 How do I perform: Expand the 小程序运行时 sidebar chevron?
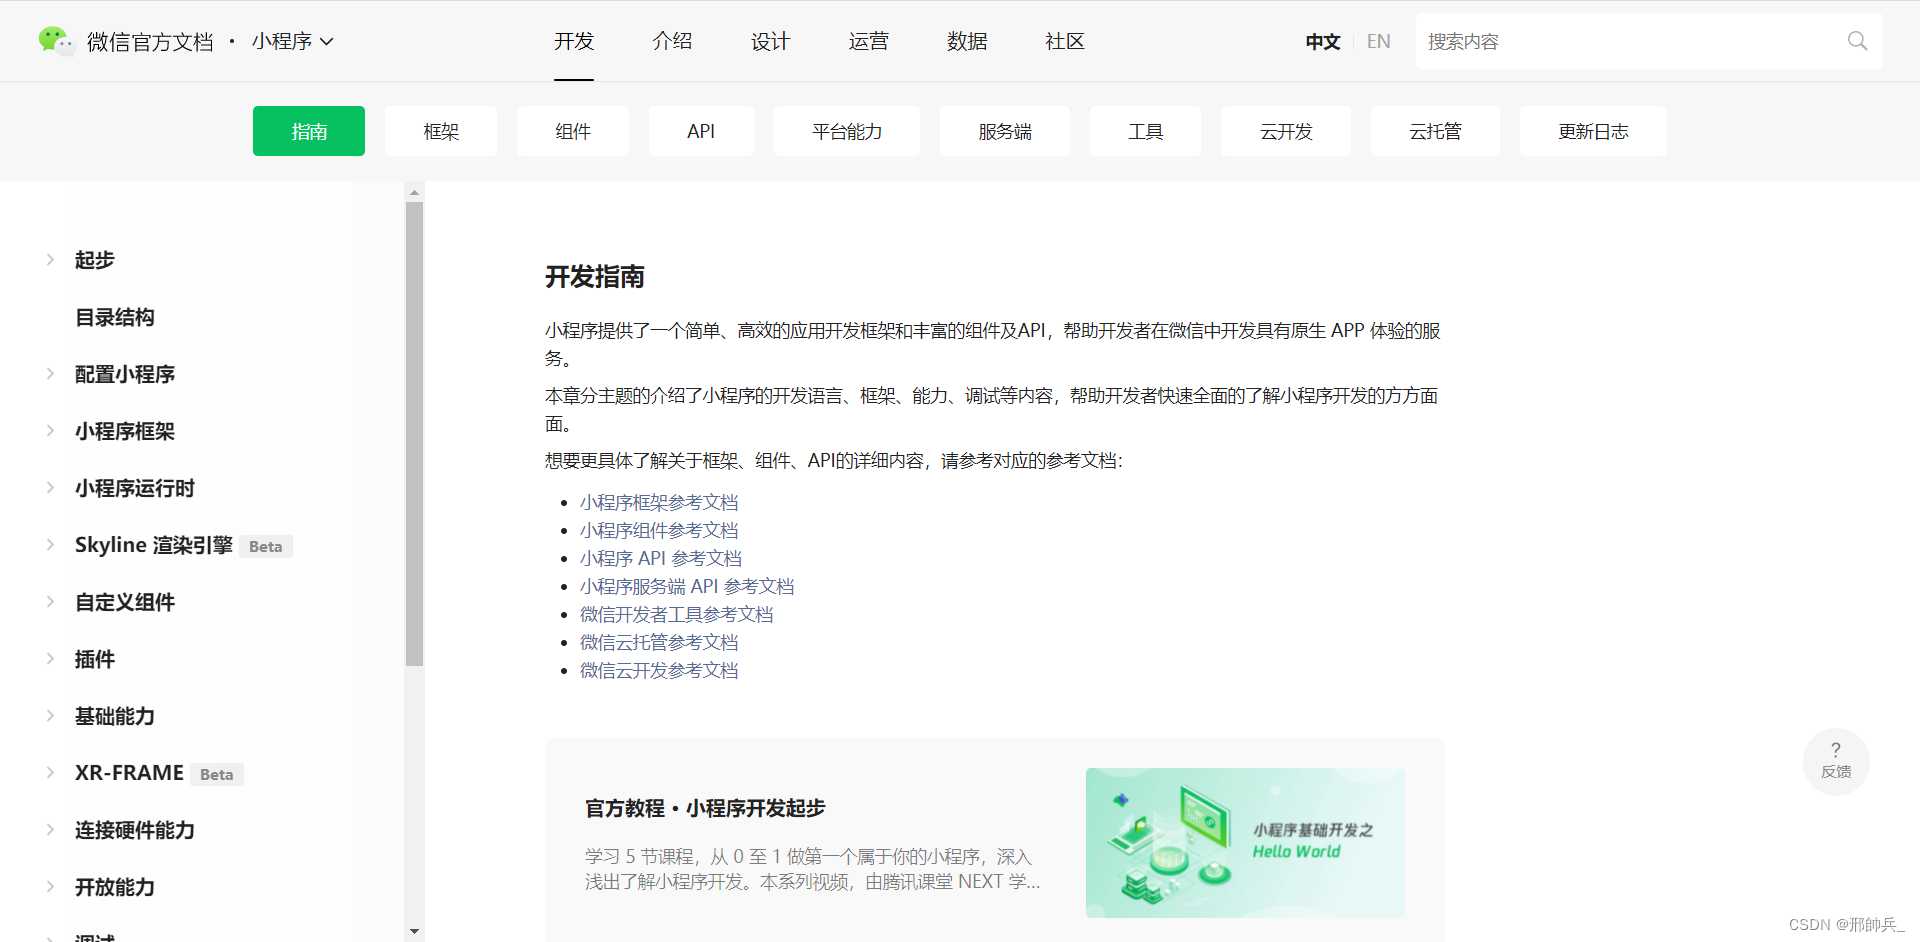click(x=50, y=488)
